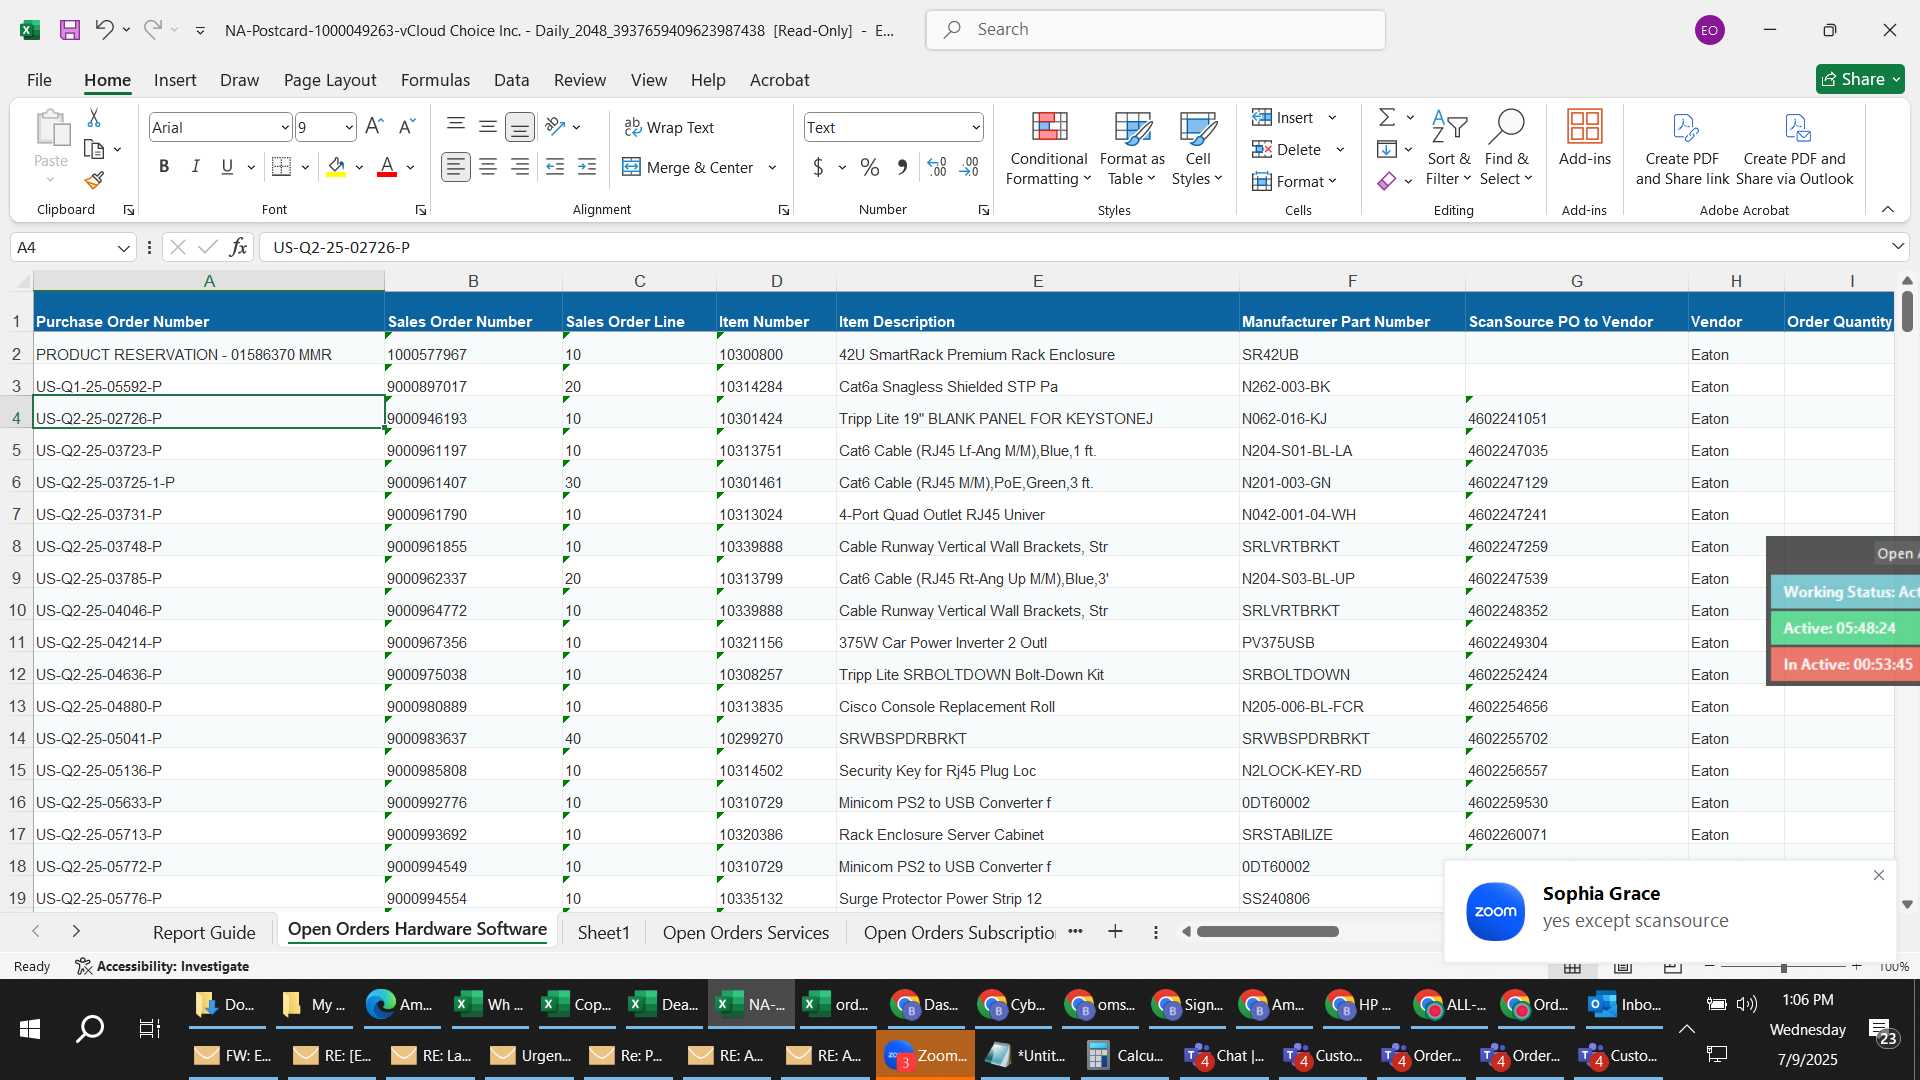This screenshot has height=1080, width=1920.
Task: Toggle Align Left alignment
Action: tap(456, 167)
